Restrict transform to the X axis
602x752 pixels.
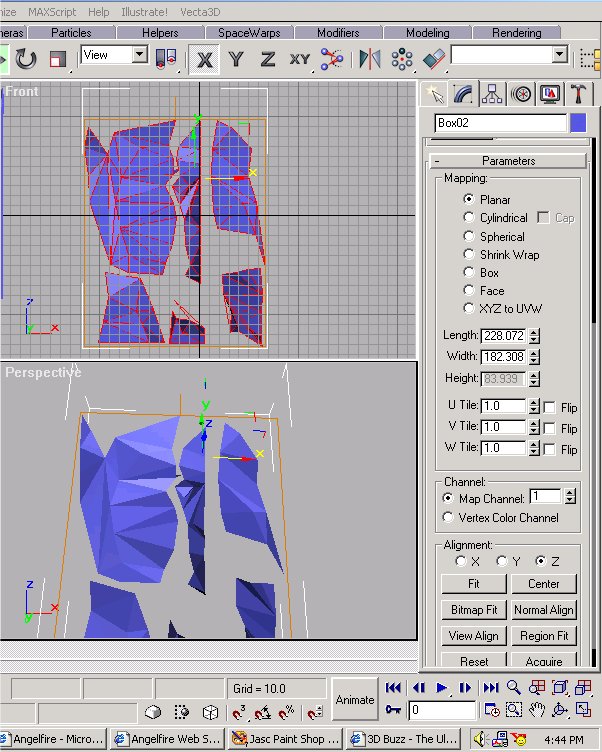205,59
